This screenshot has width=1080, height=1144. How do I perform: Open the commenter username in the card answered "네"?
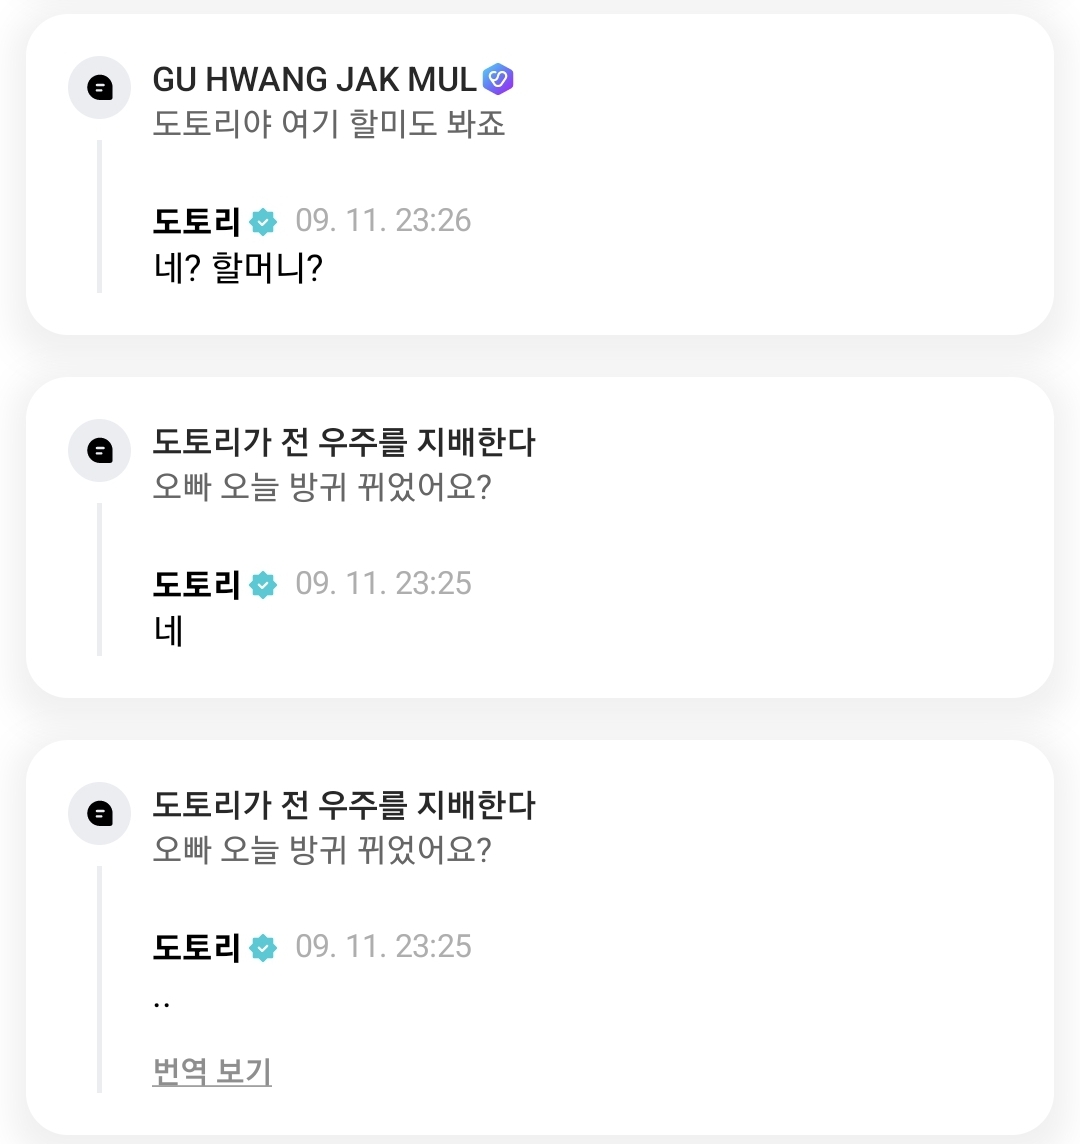coord(344,442)
